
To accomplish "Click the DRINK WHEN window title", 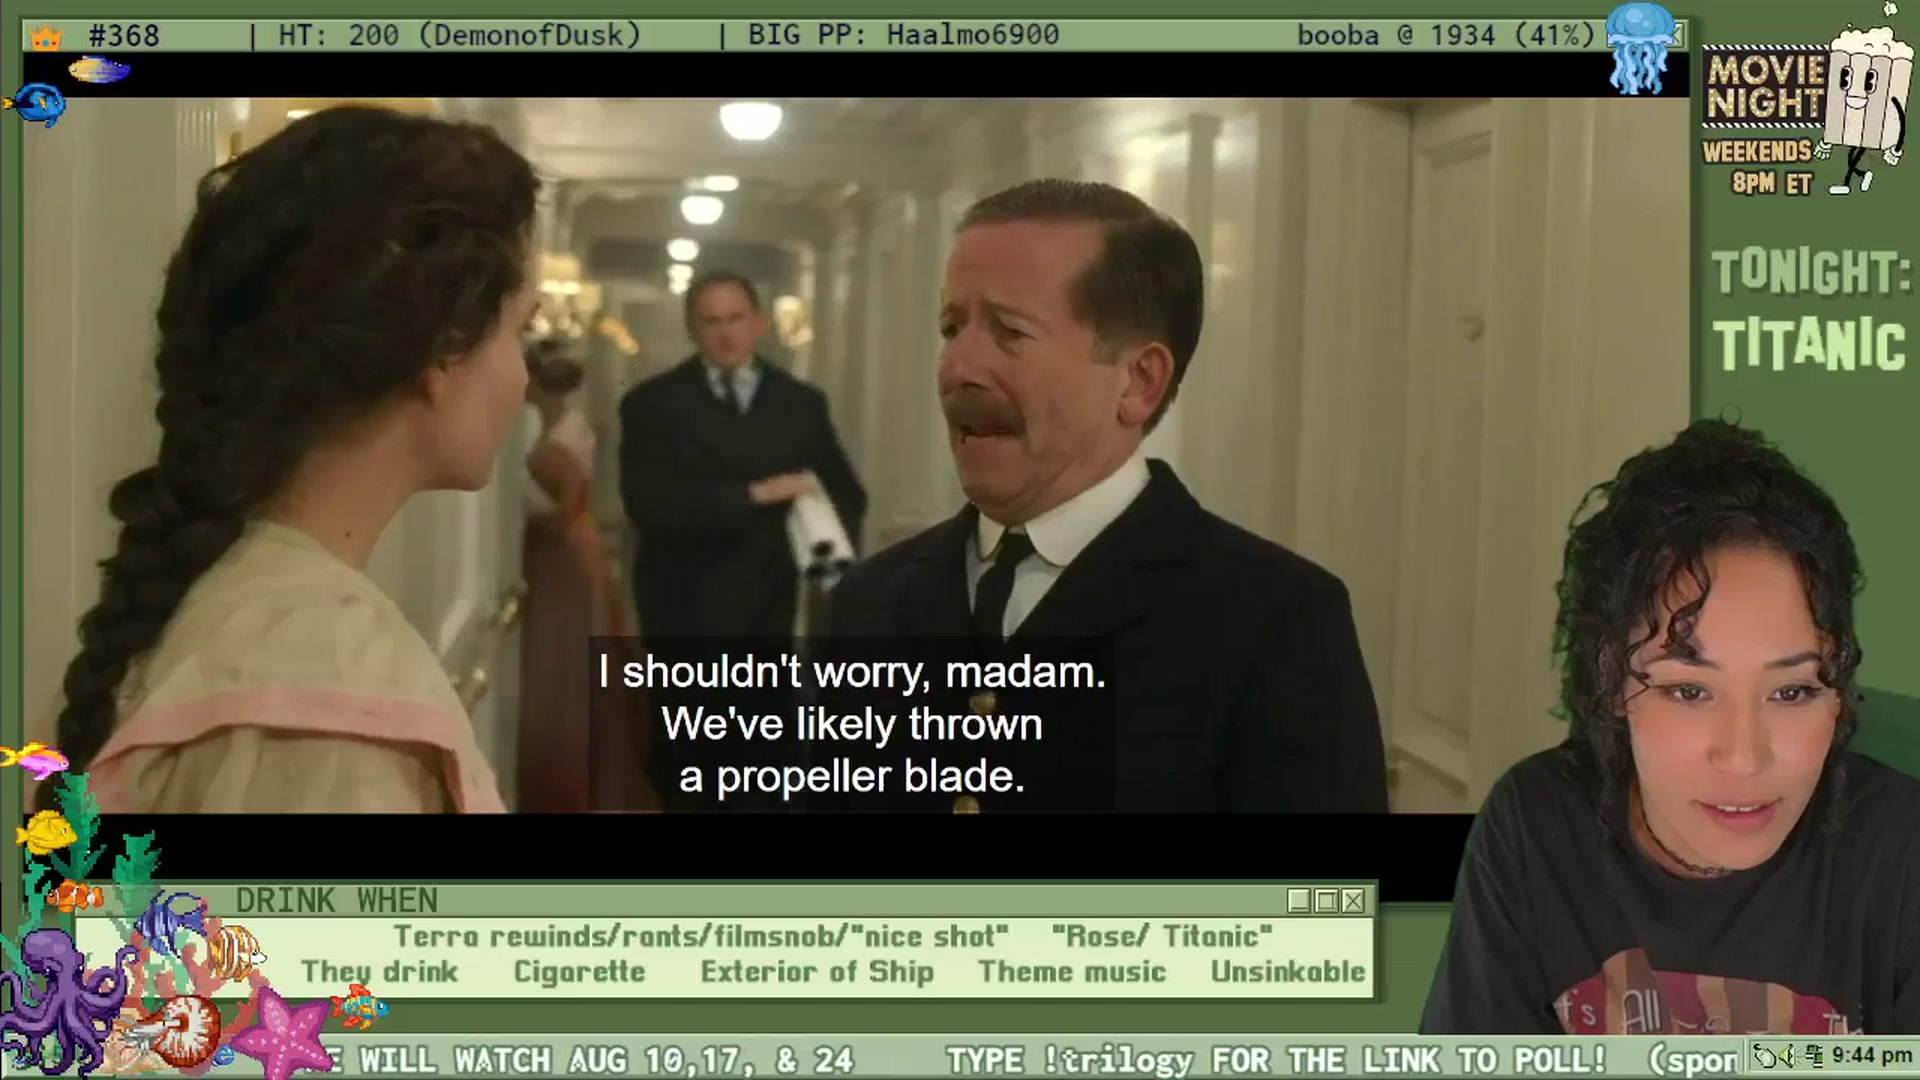I will coord(336,901).
